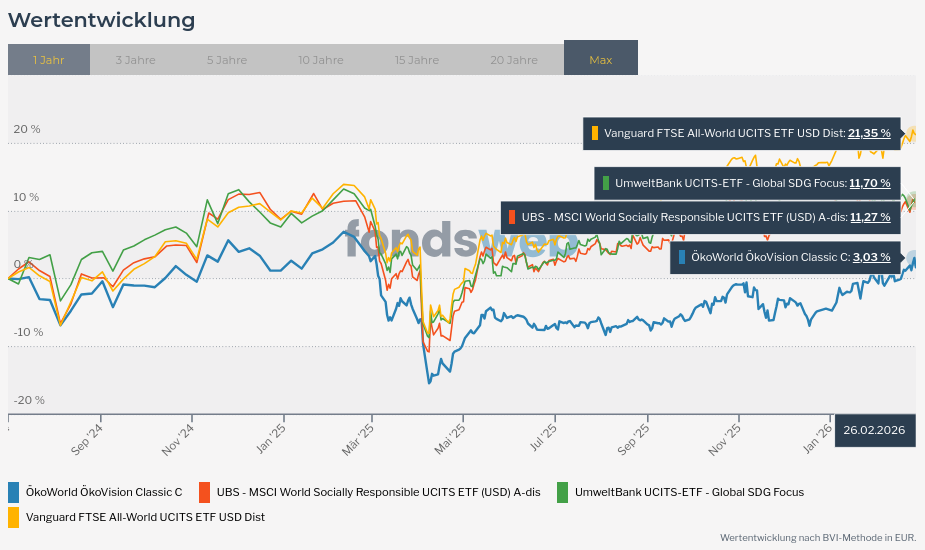The height and width of the screenshot is (550, 925).
Task: Switch to the 5 Jahre tab
Action: coord(227,60)
